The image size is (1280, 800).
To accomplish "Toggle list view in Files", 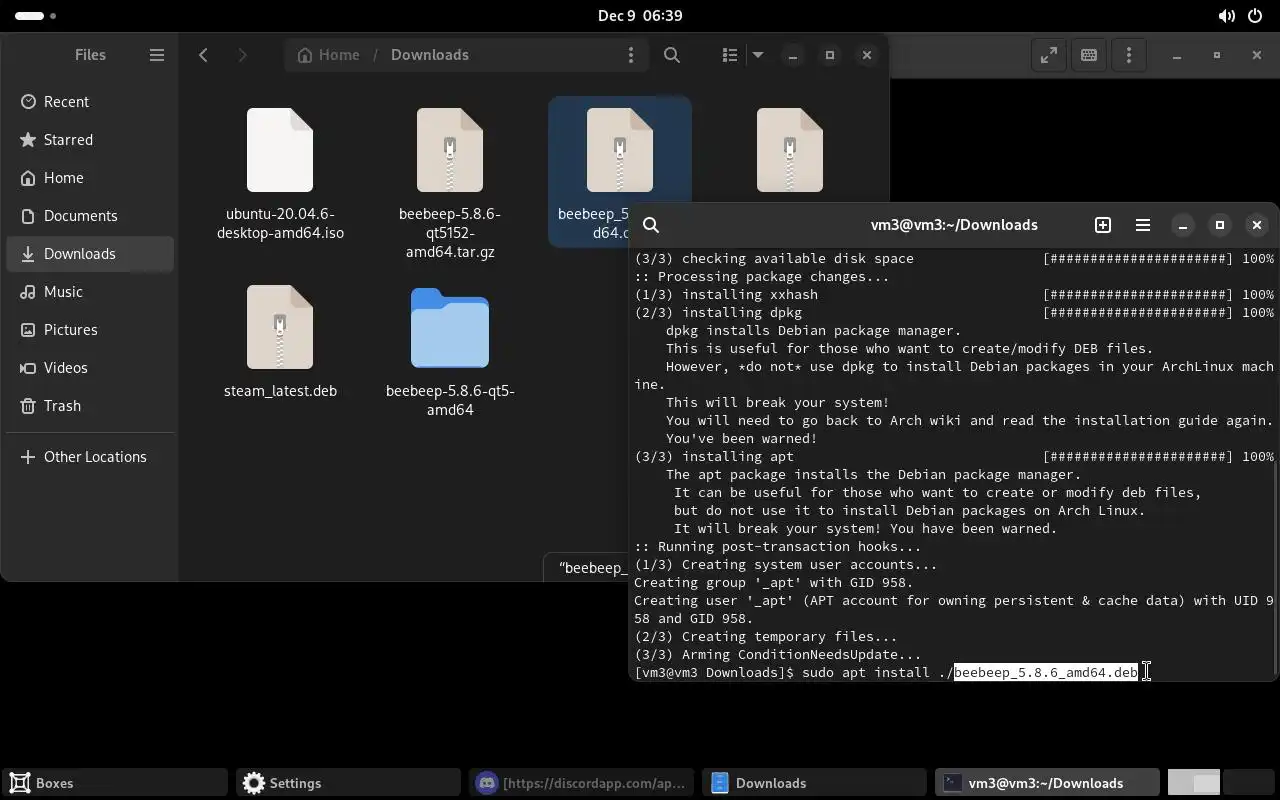I will click(x=730, y=55).
